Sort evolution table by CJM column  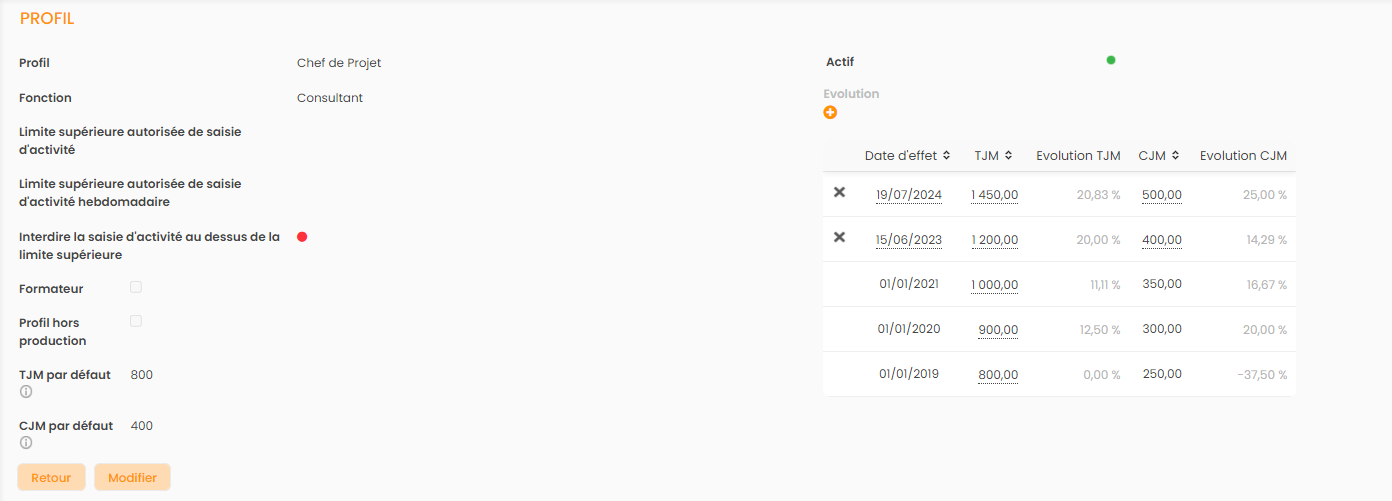1159,156
